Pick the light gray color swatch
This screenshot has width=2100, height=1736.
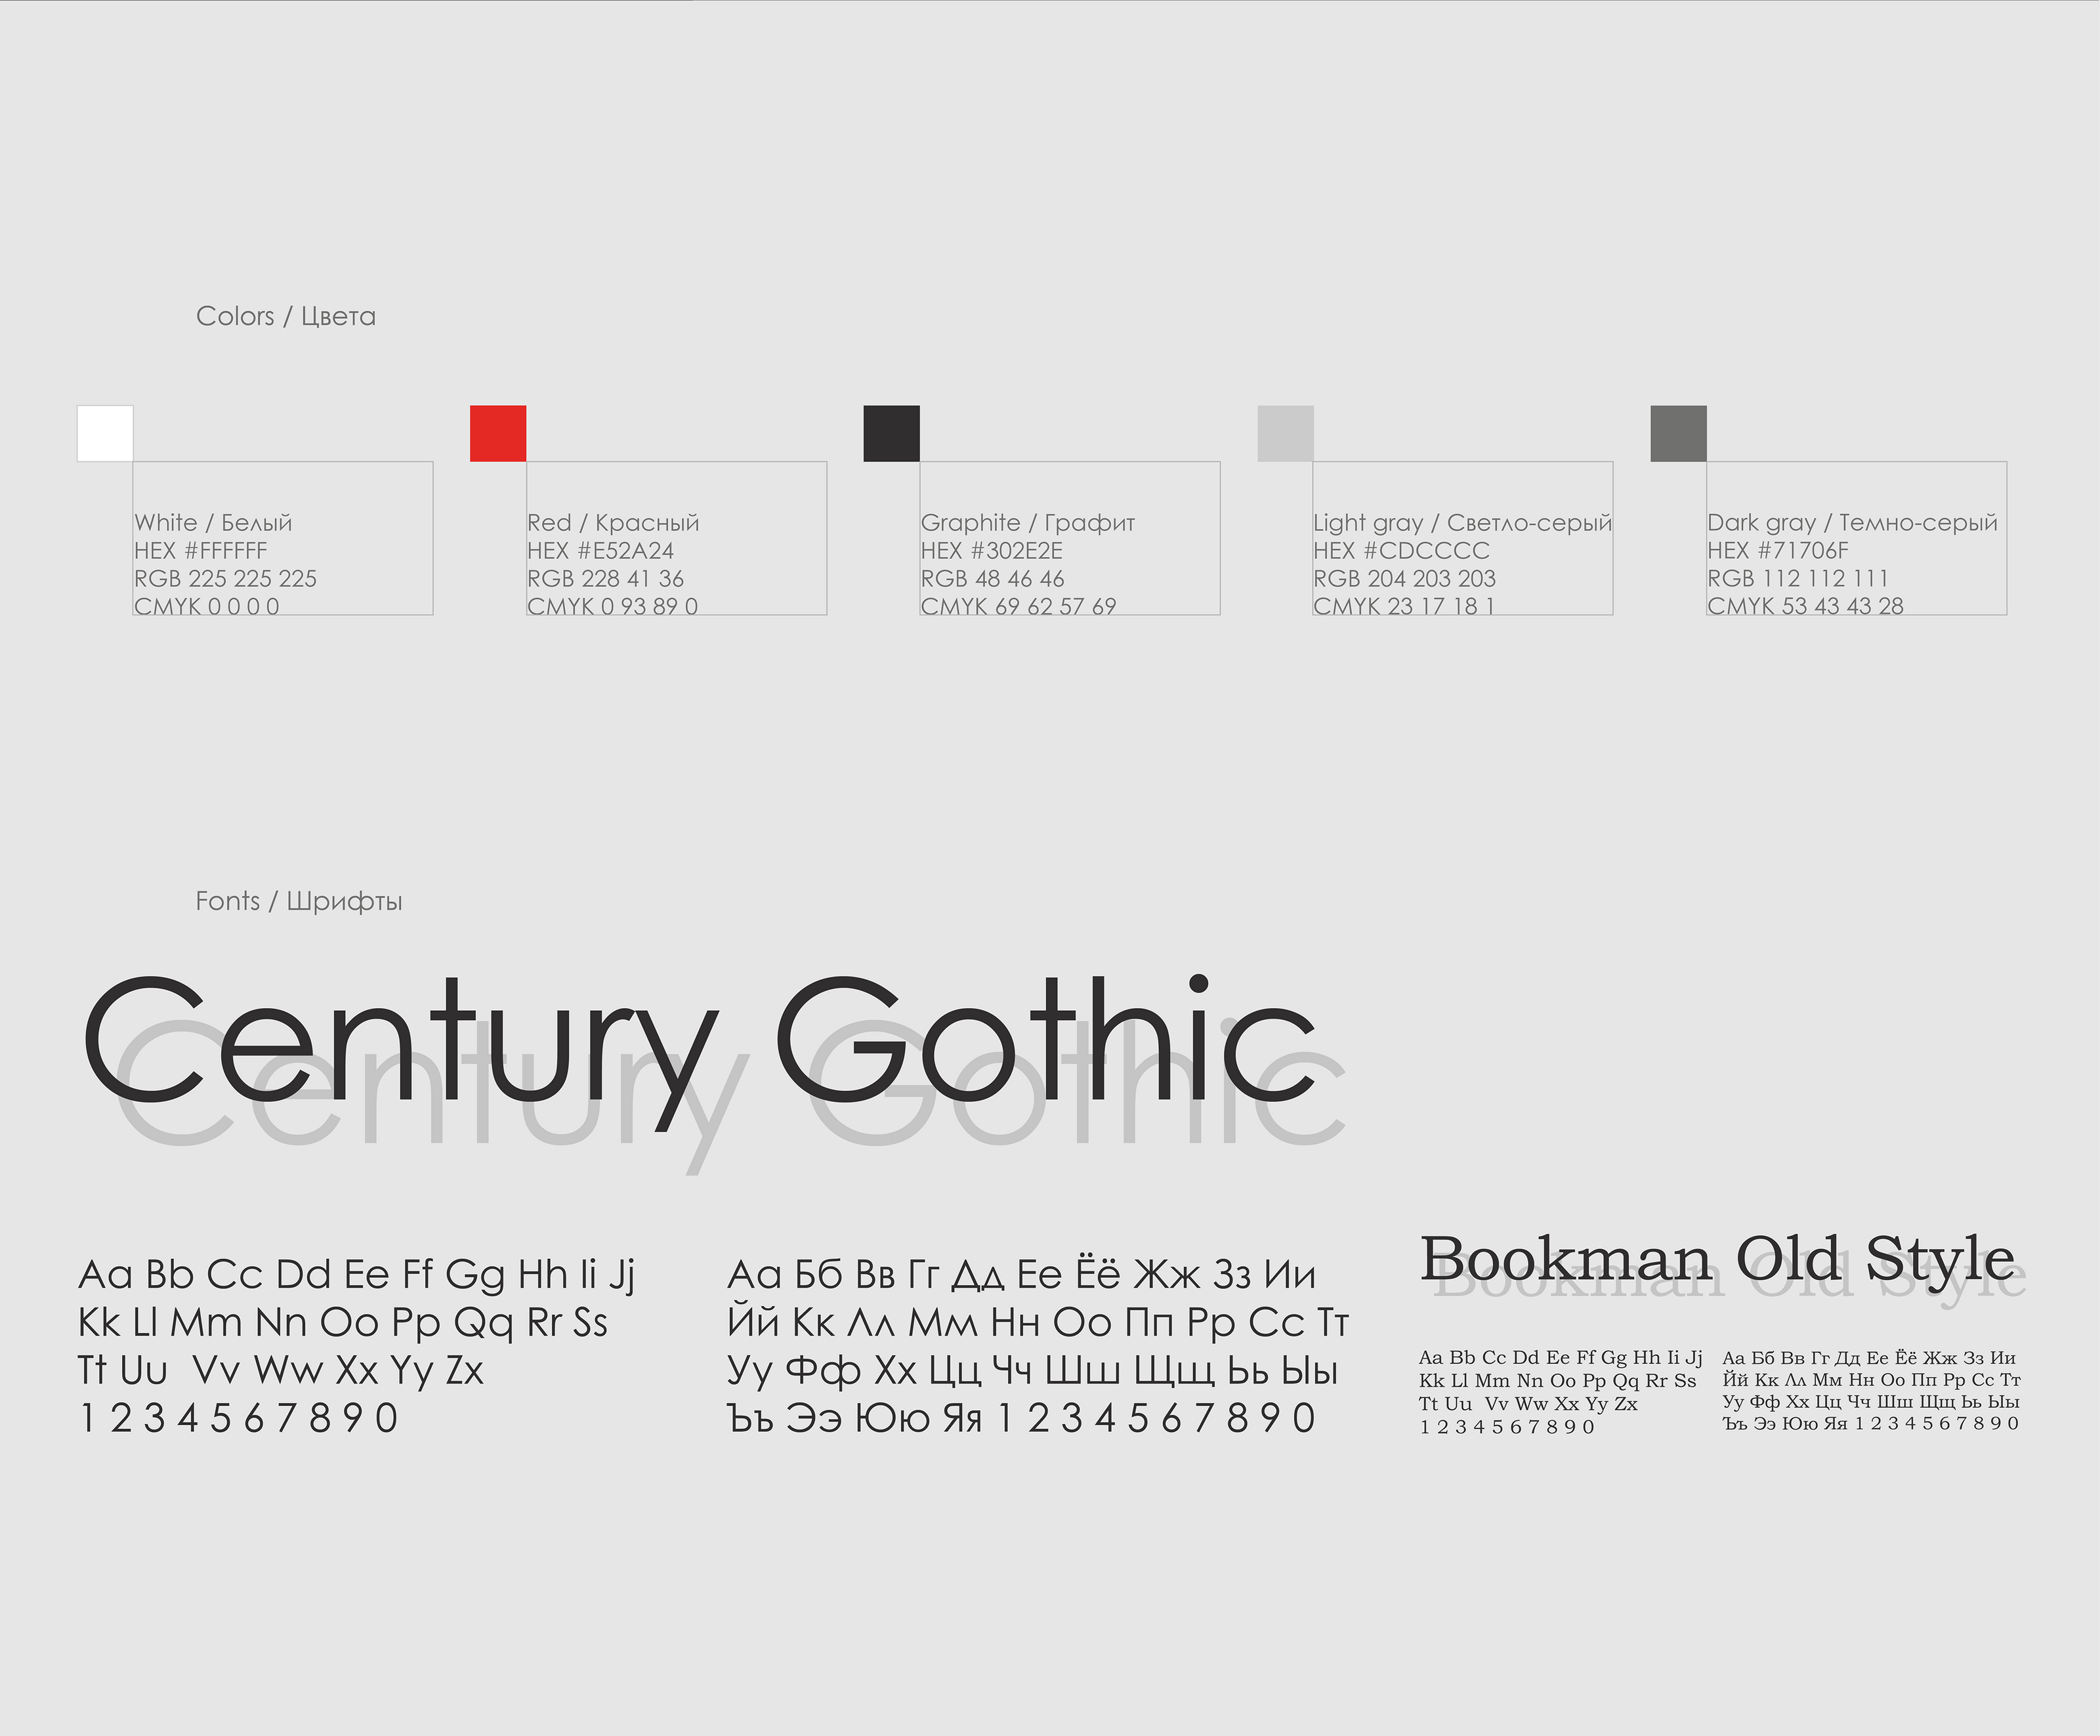[1285, 433]
